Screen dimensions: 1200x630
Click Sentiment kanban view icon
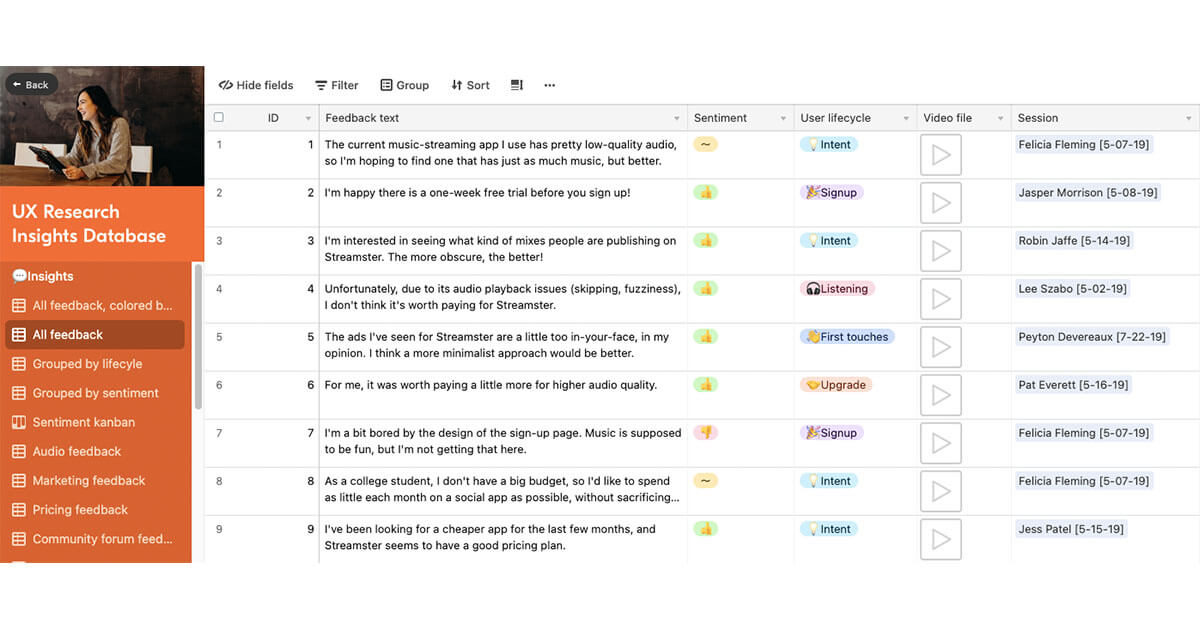click(18, 422)
